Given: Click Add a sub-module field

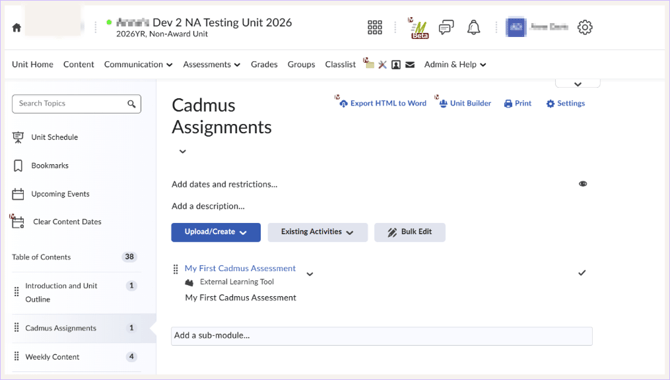Looking at the screenshot, I should pyautogui.click(x=382, y=336).
